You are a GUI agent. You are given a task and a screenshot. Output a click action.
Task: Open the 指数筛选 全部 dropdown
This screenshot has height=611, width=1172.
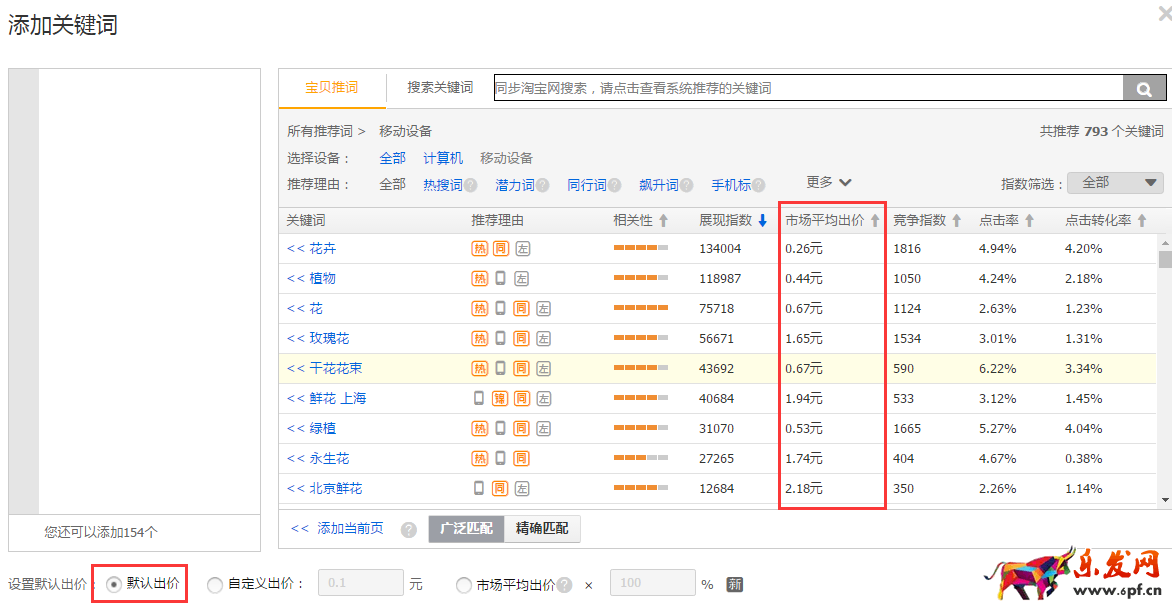click(1114, 183)
